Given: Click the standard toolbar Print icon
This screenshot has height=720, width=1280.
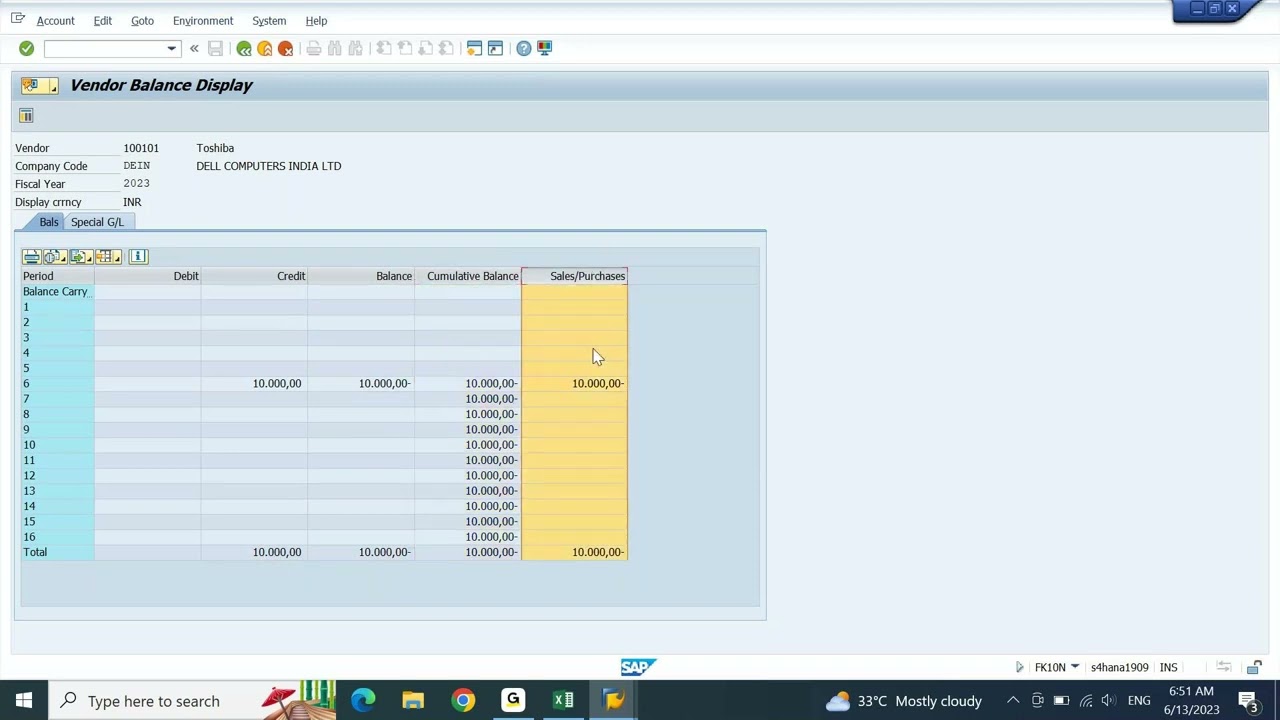Looking at the screenshot, I should pos(313,48).
